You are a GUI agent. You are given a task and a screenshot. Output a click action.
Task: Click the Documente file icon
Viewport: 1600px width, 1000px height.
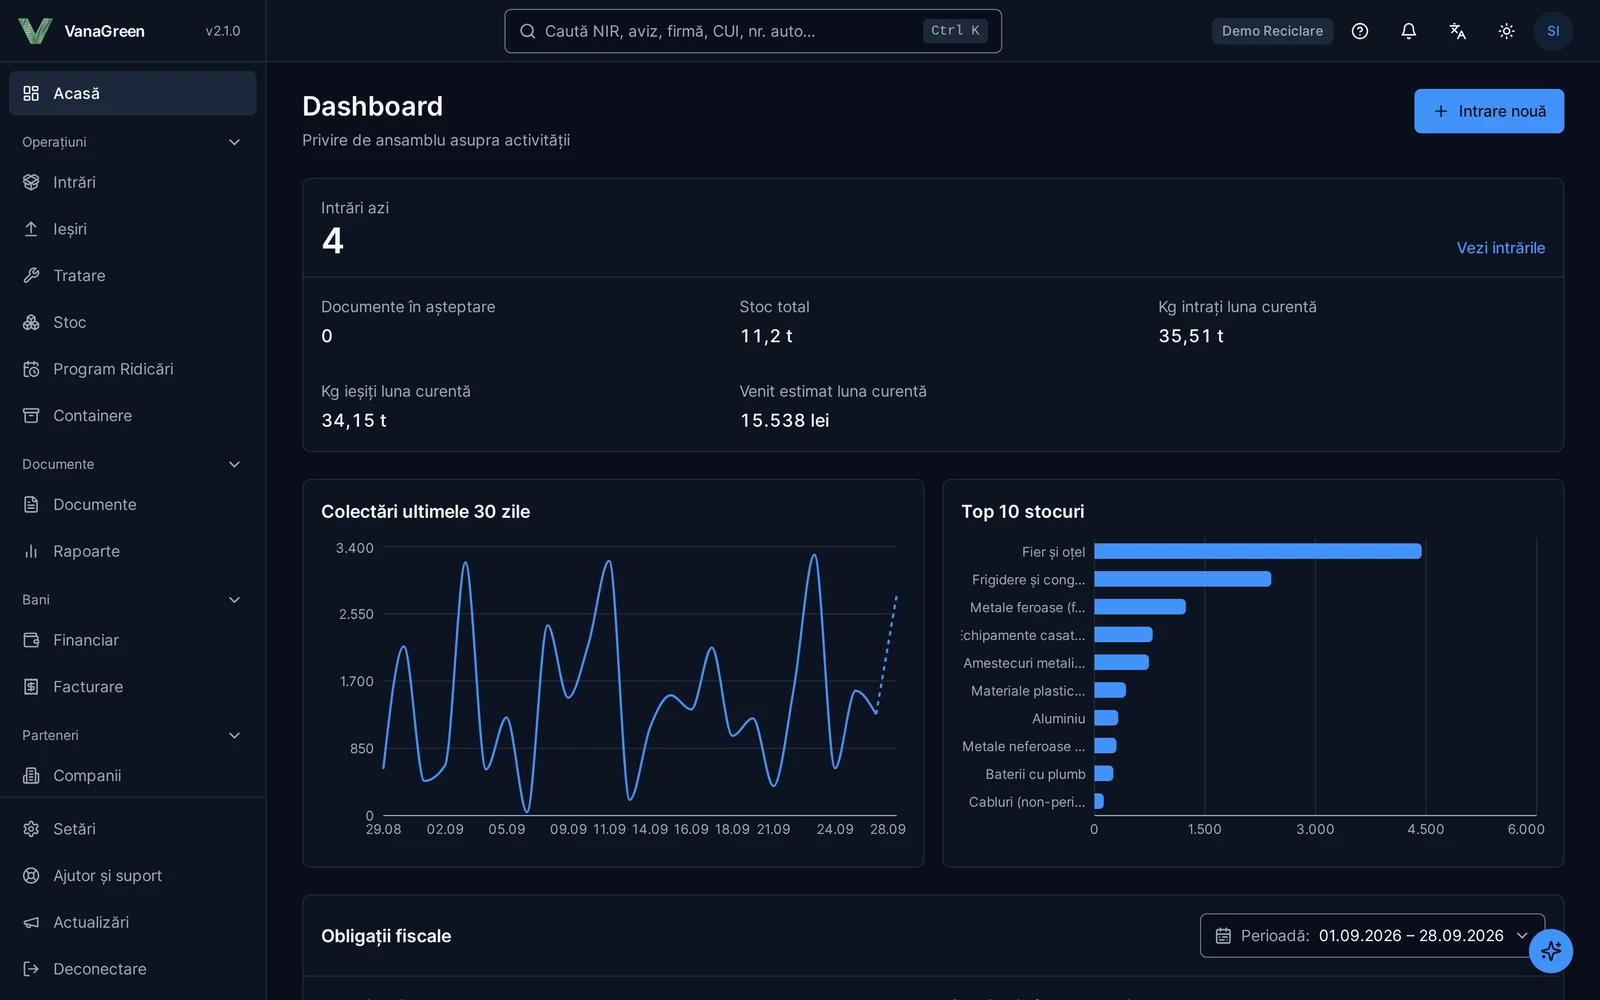click(x=31, y=504)
